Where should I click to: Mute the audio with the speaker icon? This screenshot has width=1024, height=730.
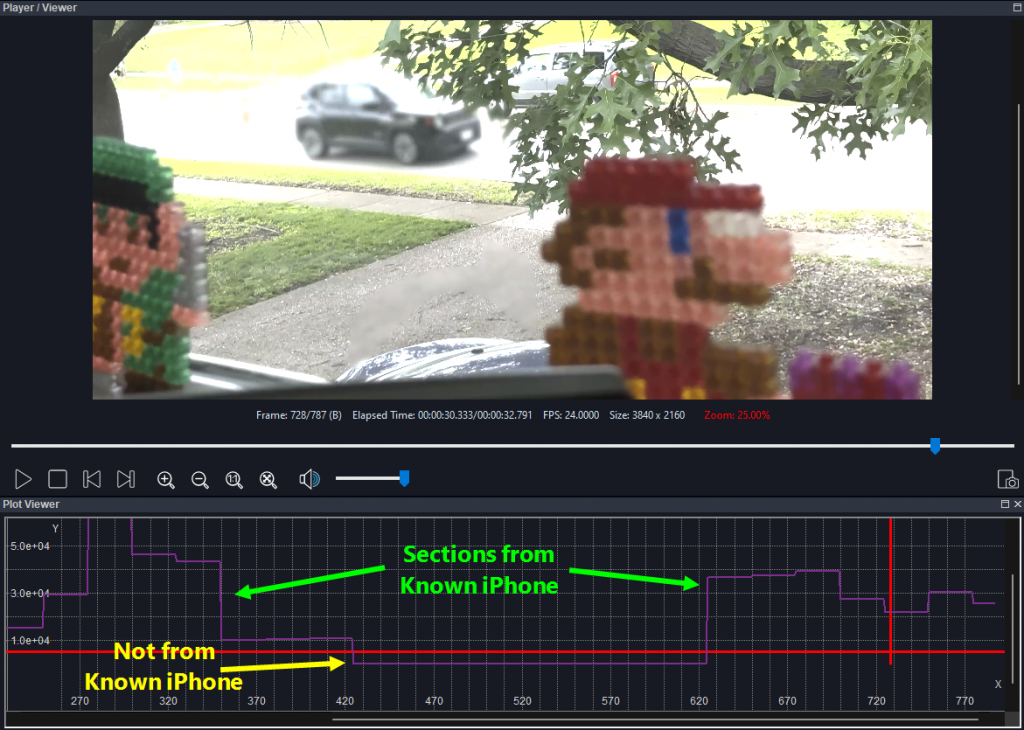point(309,480)
